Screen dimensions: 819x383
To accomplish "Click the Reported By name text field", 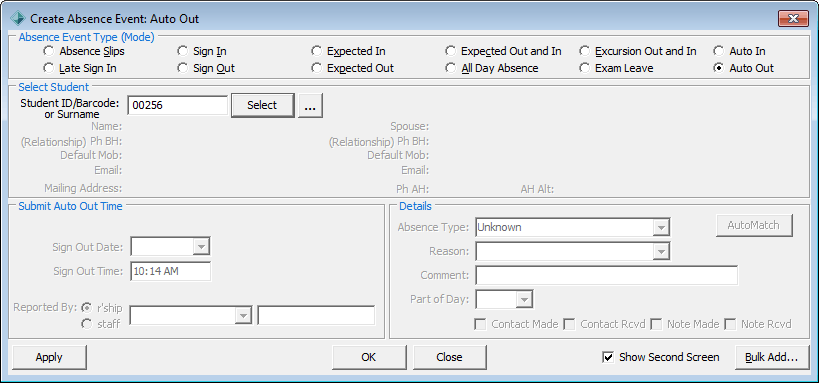I will click(316, 316).
